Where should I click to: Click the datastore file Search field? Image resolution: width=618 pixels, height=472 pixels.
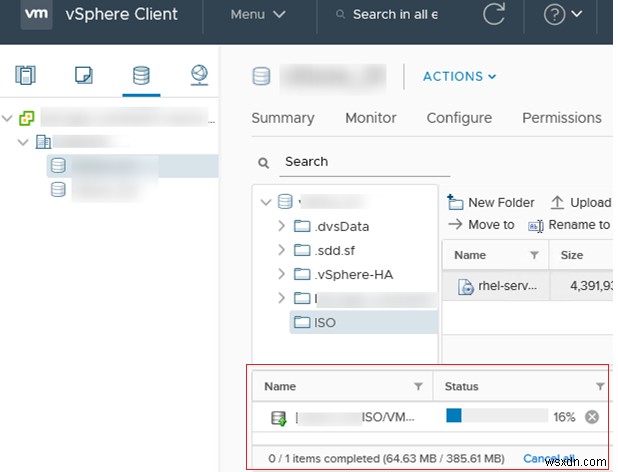(x=365, y=162)
